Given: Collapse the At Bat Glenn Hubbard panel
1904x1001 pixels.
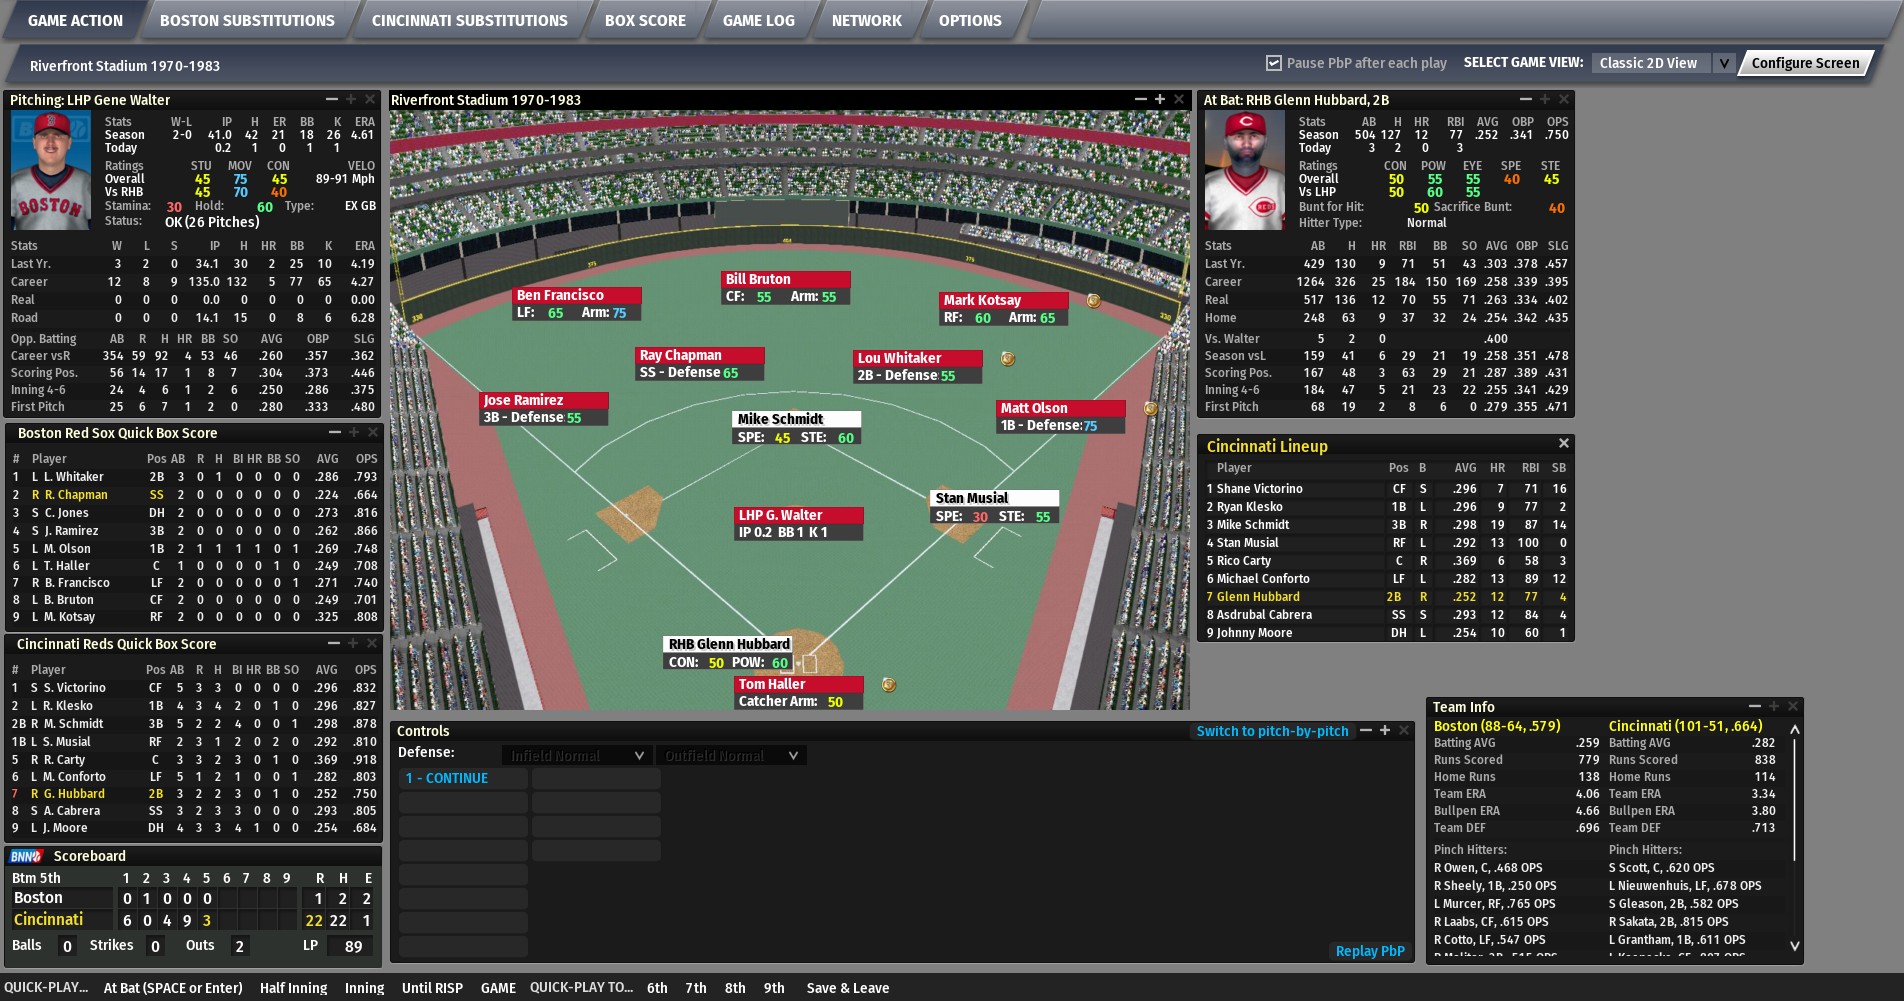Looking at the screenshot, I should [x=1526, y=100].
